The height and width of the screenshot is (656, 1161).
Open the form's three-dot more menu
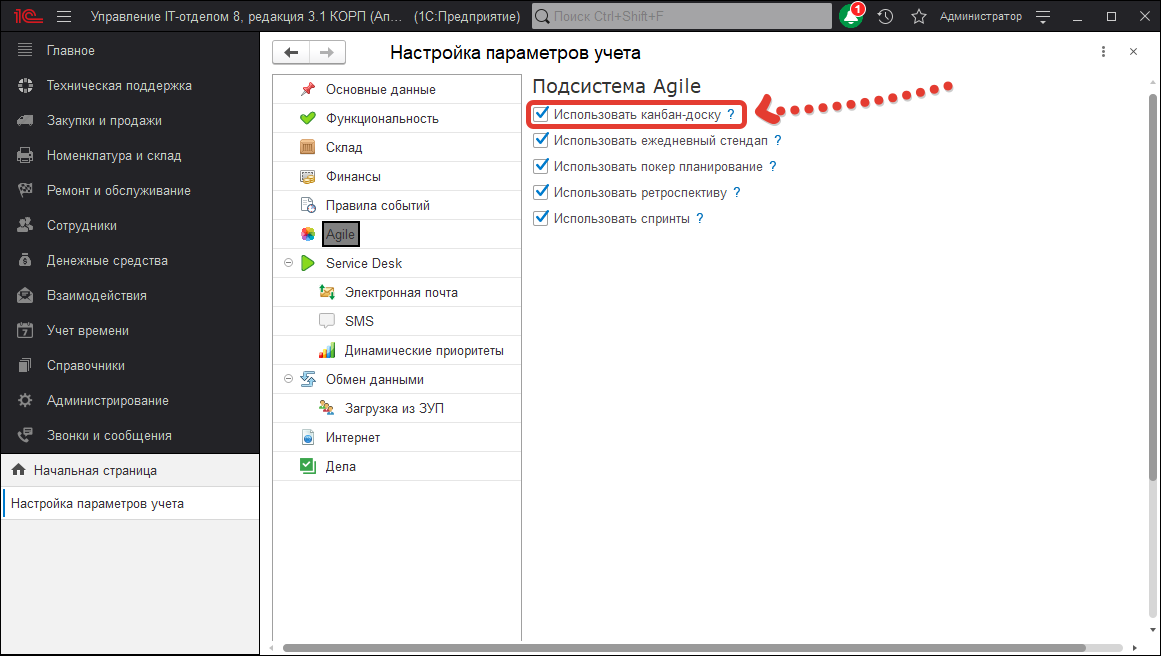[1103, 51]
